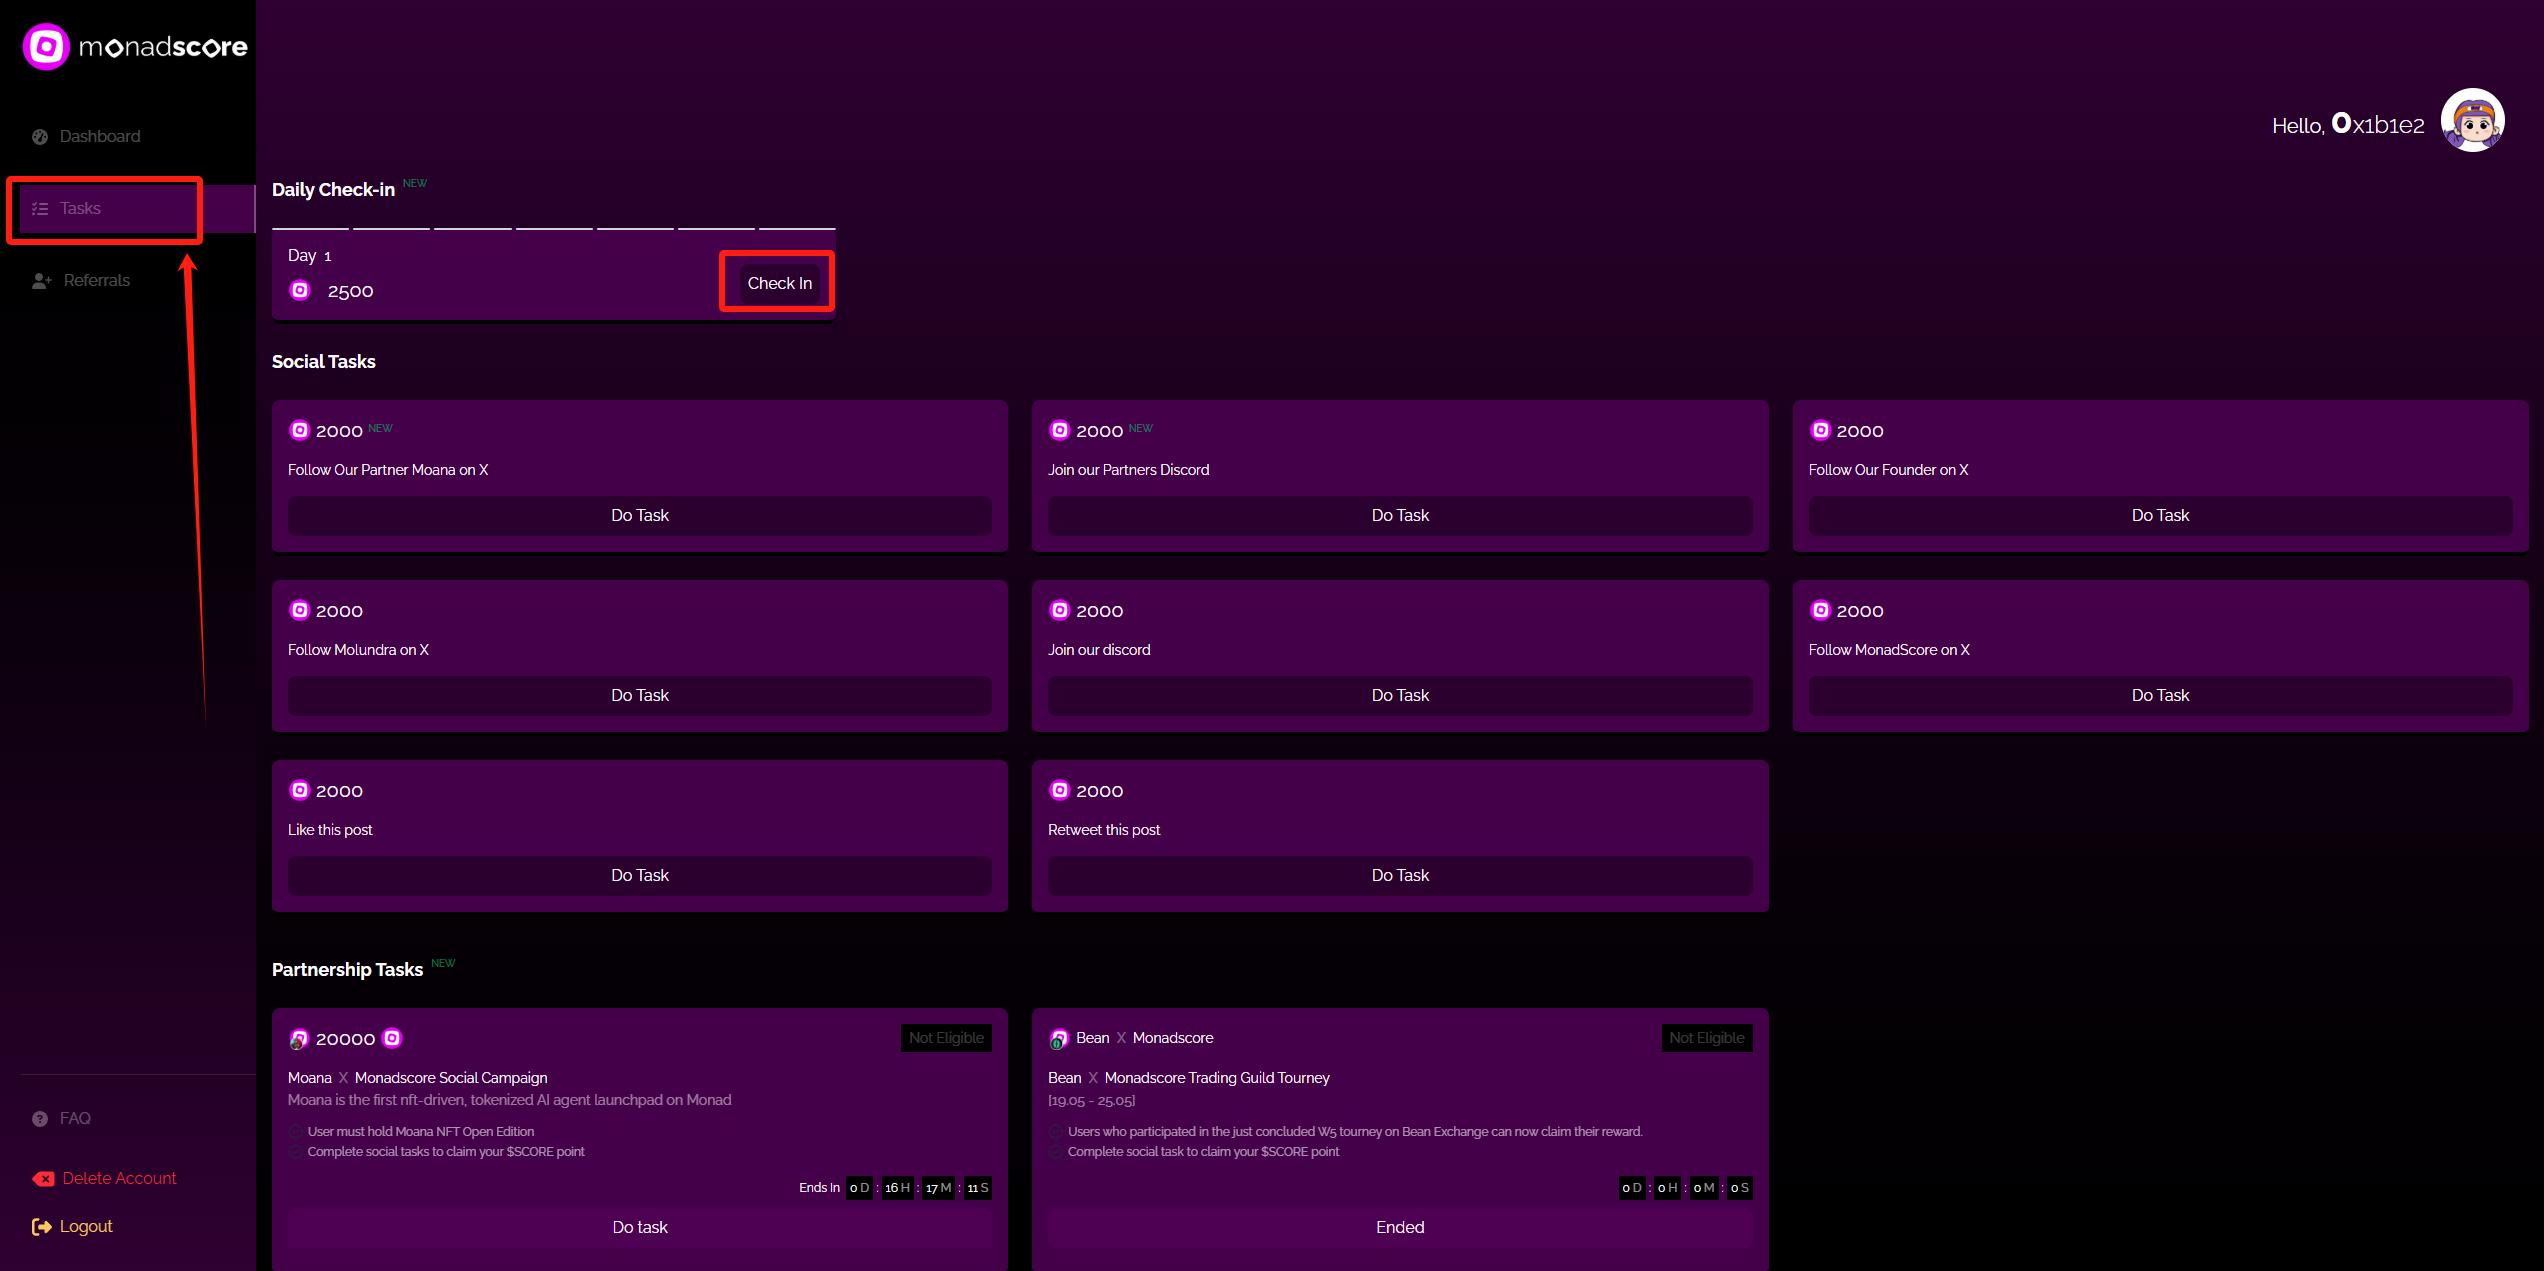2544x1271 pixels.
Task: Click the score coin icon after 20000
Action: [x=392, y=1038]
